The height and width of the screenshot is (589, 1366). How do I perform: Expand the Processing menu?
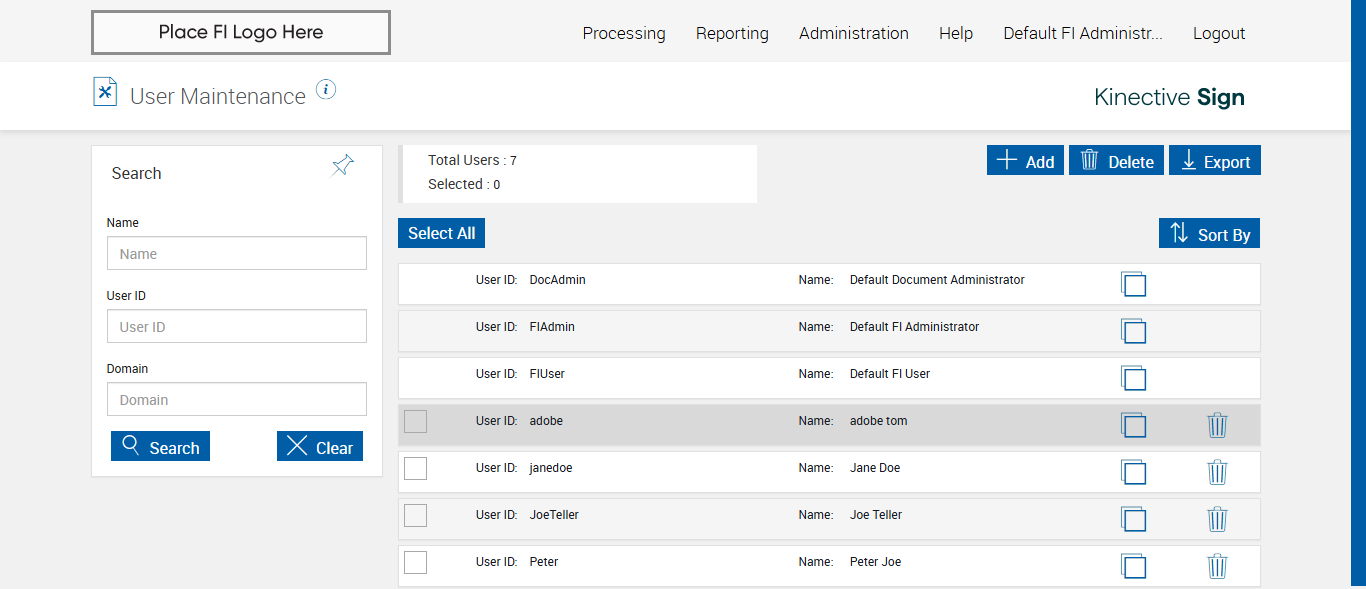tap(623, 33)
